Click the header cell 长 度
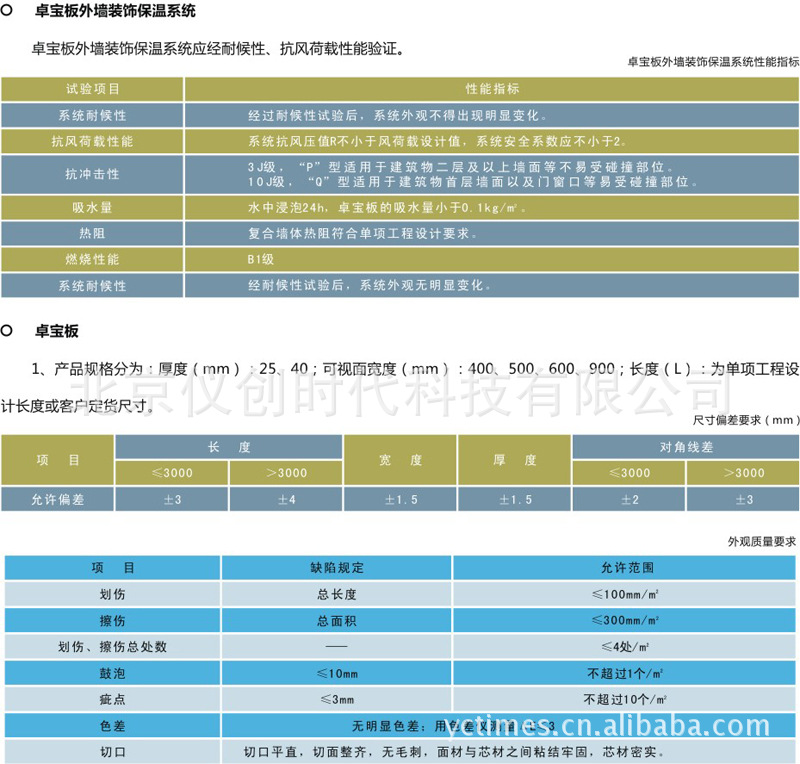Image resolution: width=800 pixels, height=764 pixels. [229, 447]
